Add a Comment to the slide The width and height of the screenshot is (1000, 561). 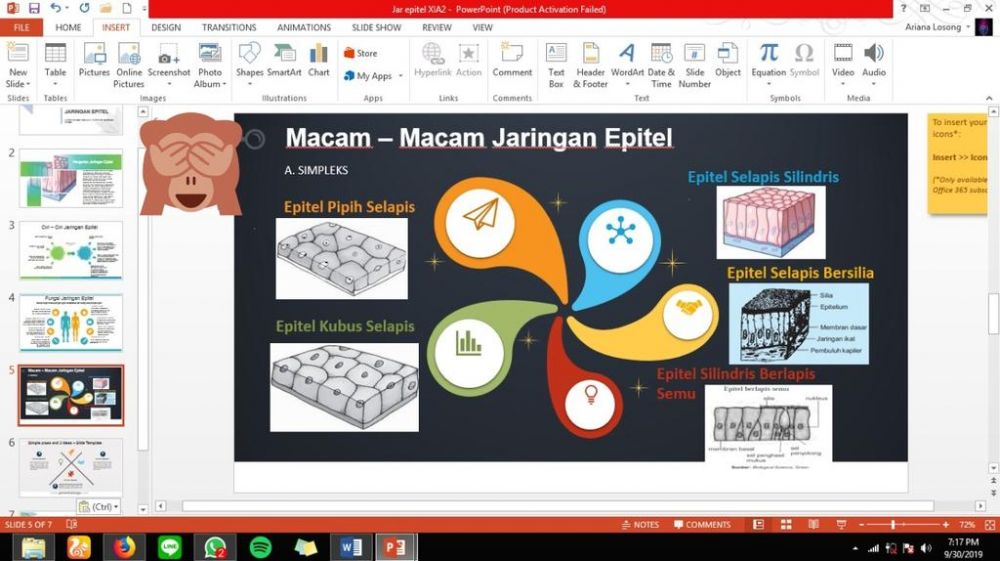tap(512, 61)
